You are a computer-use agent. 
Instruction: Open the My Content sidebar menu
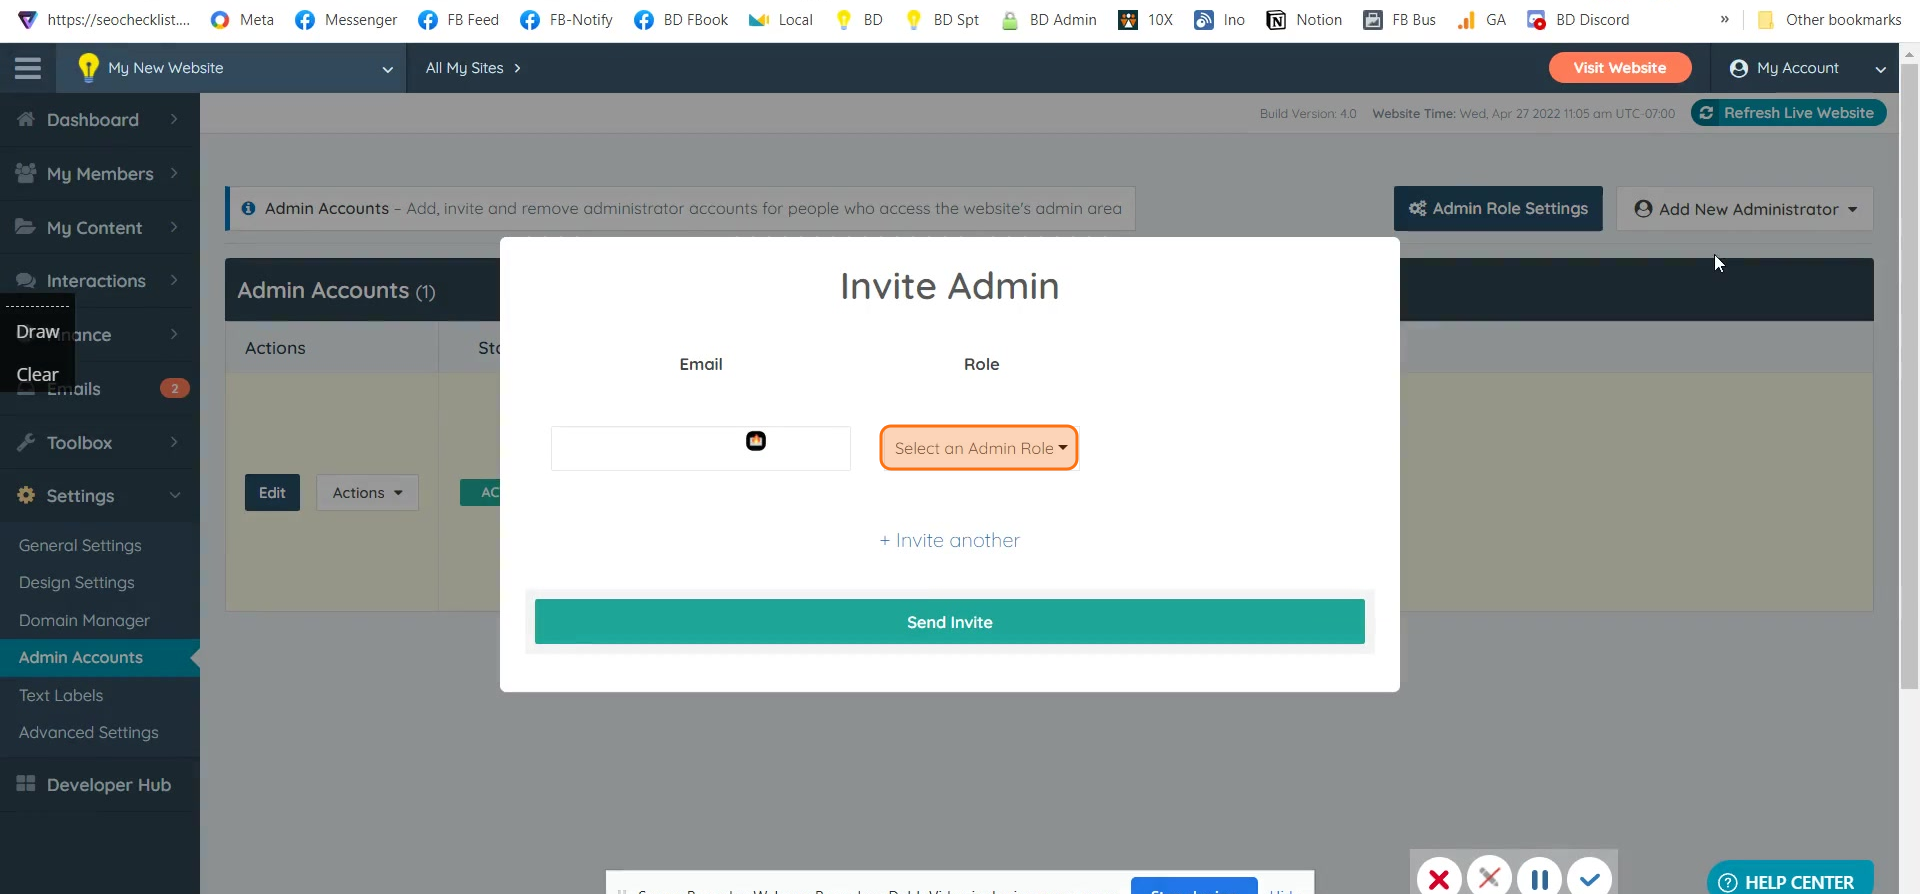pyautogui.click(x=100, y=228)
